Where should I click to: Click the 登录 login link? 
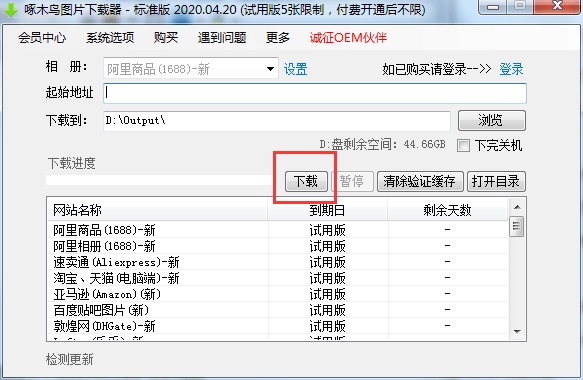[511, 69]
